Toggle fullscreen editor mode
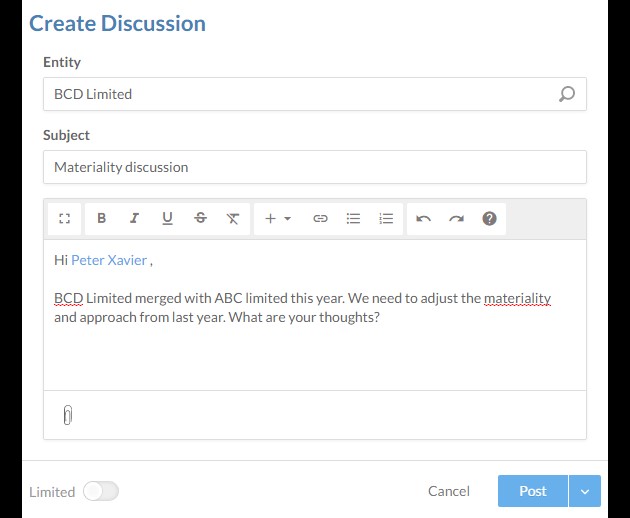Screen dimensions: 630x518 [64, 219]
